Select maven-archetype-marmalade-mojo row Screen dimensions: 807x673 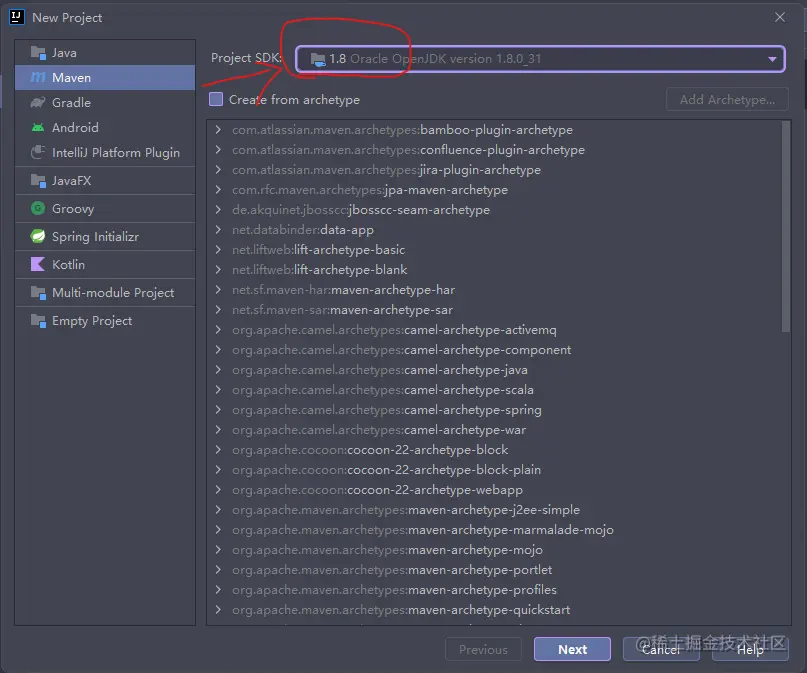point(494,530)
